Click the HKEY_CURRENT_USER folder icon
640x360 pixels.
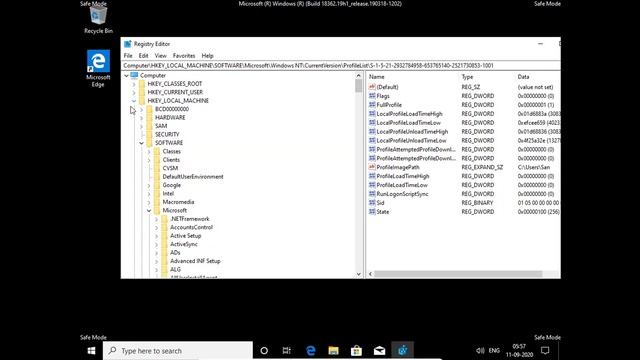[x=142, y=92]
